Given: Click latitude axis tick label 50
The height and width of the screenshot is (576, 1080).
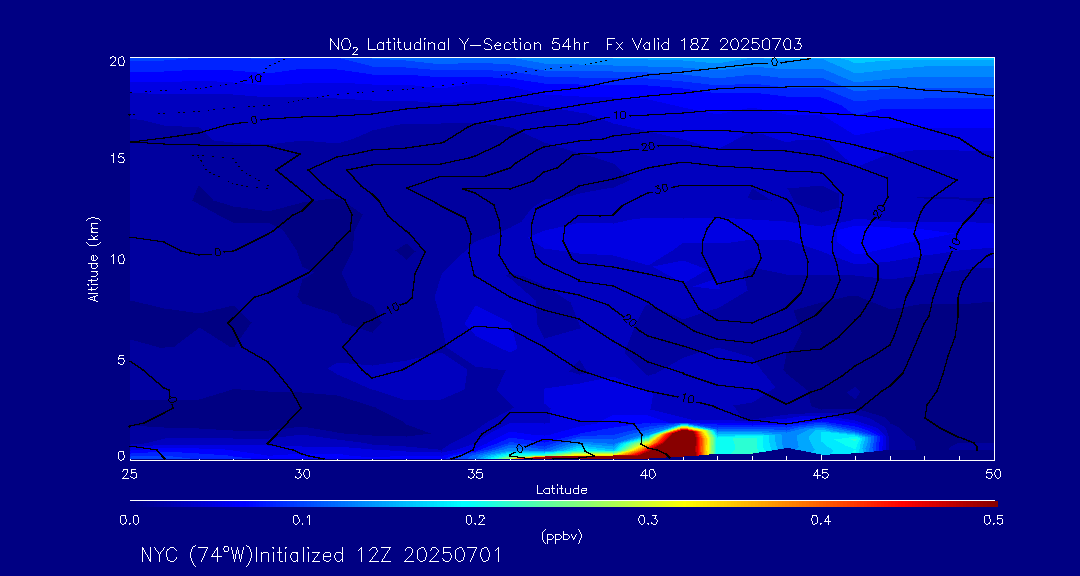Looking at the screenshot, I should click(x=994, y=474).
